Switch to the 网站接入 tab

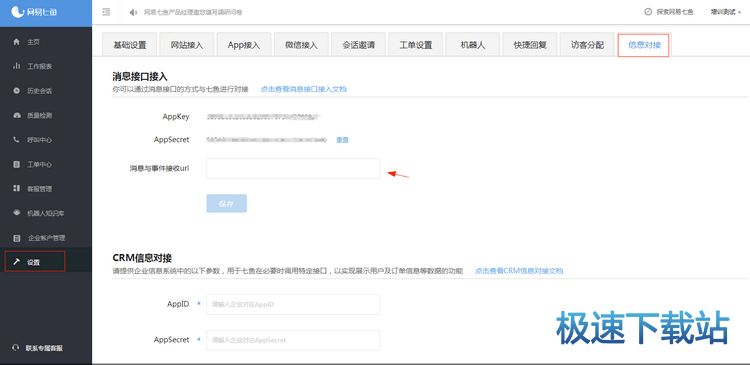point(187,45)
